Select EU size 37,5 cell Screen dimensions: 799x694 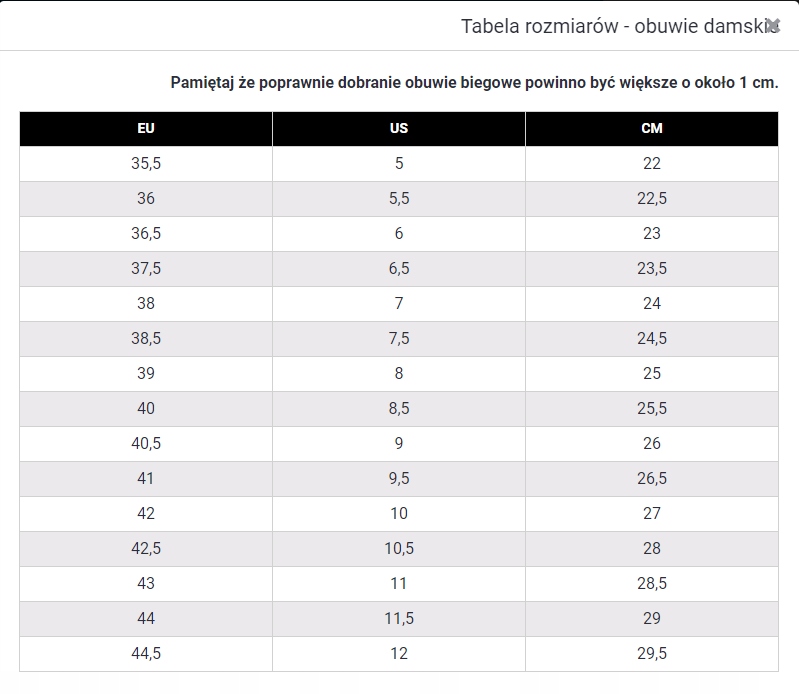click(x=146, y=269)
